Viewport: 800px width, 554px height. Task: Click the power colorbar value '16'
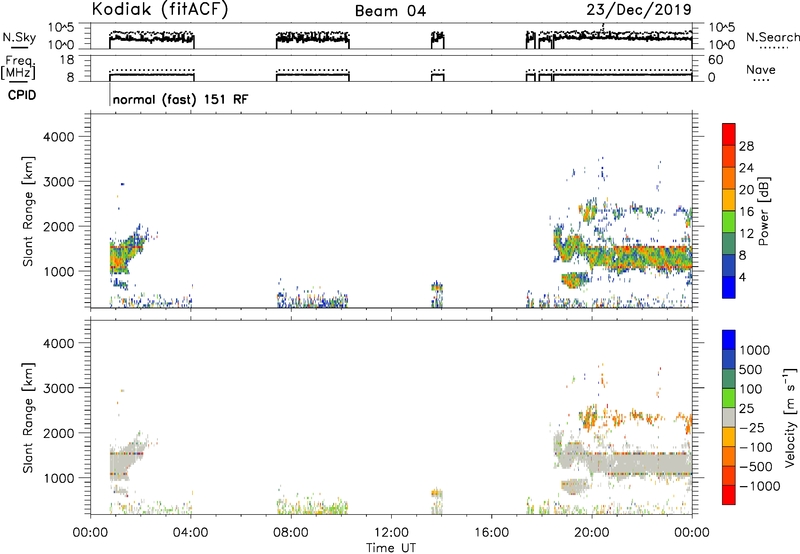[x=746, y=212]
